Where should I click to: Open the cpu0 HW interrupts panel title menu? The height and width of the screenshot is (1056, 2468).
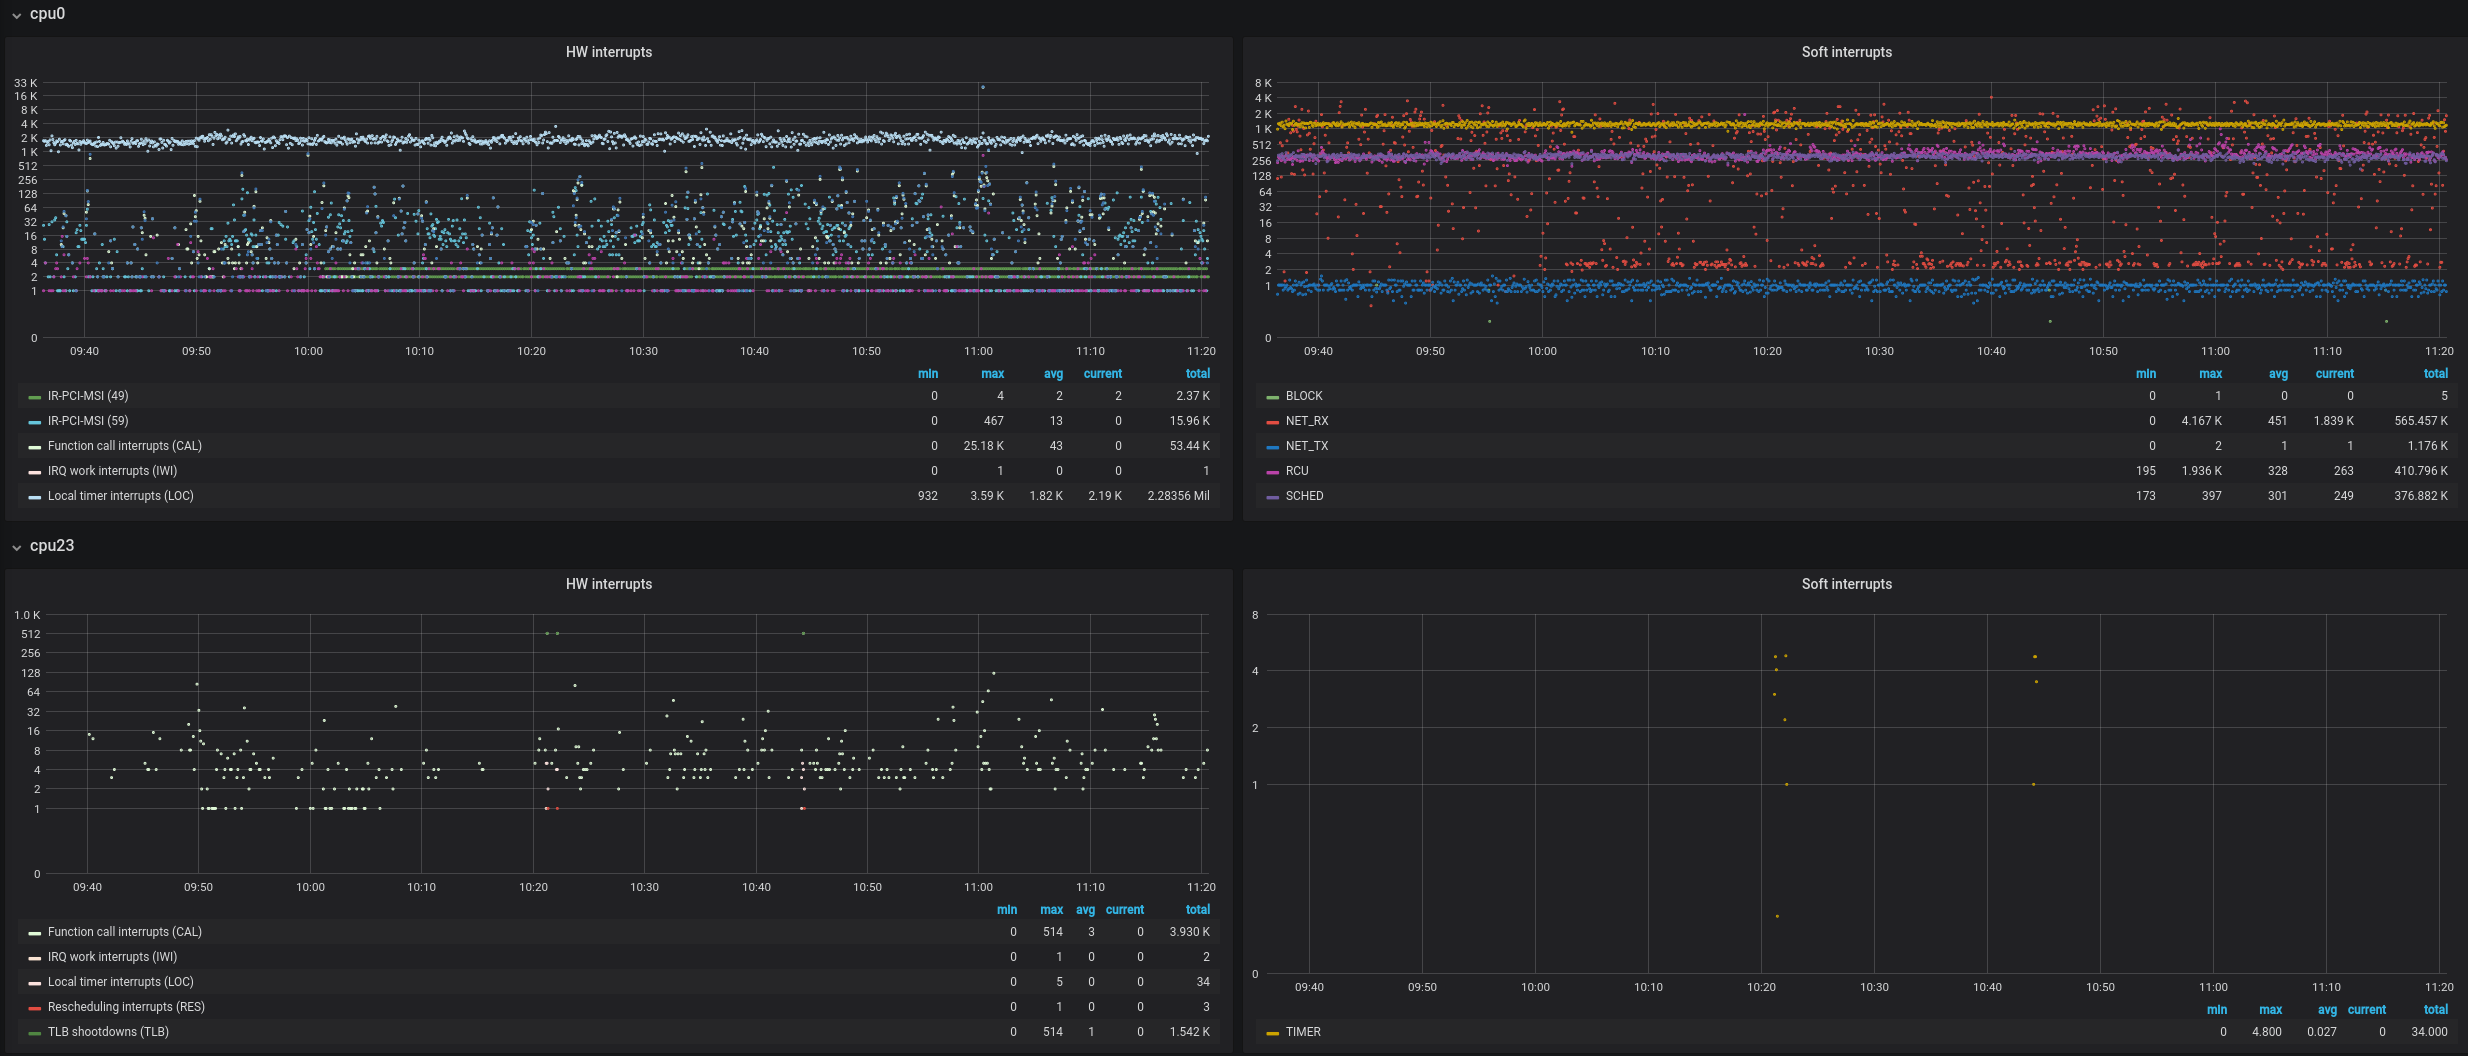(609, 52)
